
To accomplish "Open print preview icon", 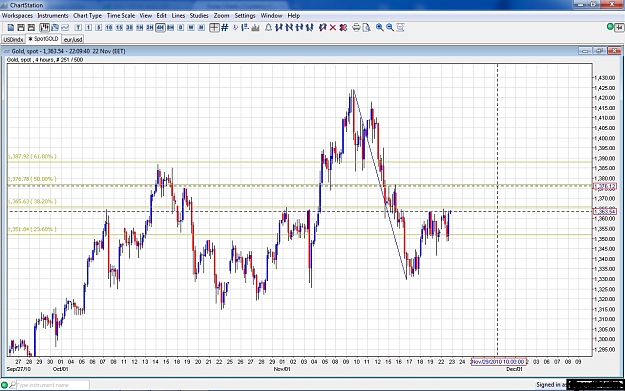I will pos(367,28).
